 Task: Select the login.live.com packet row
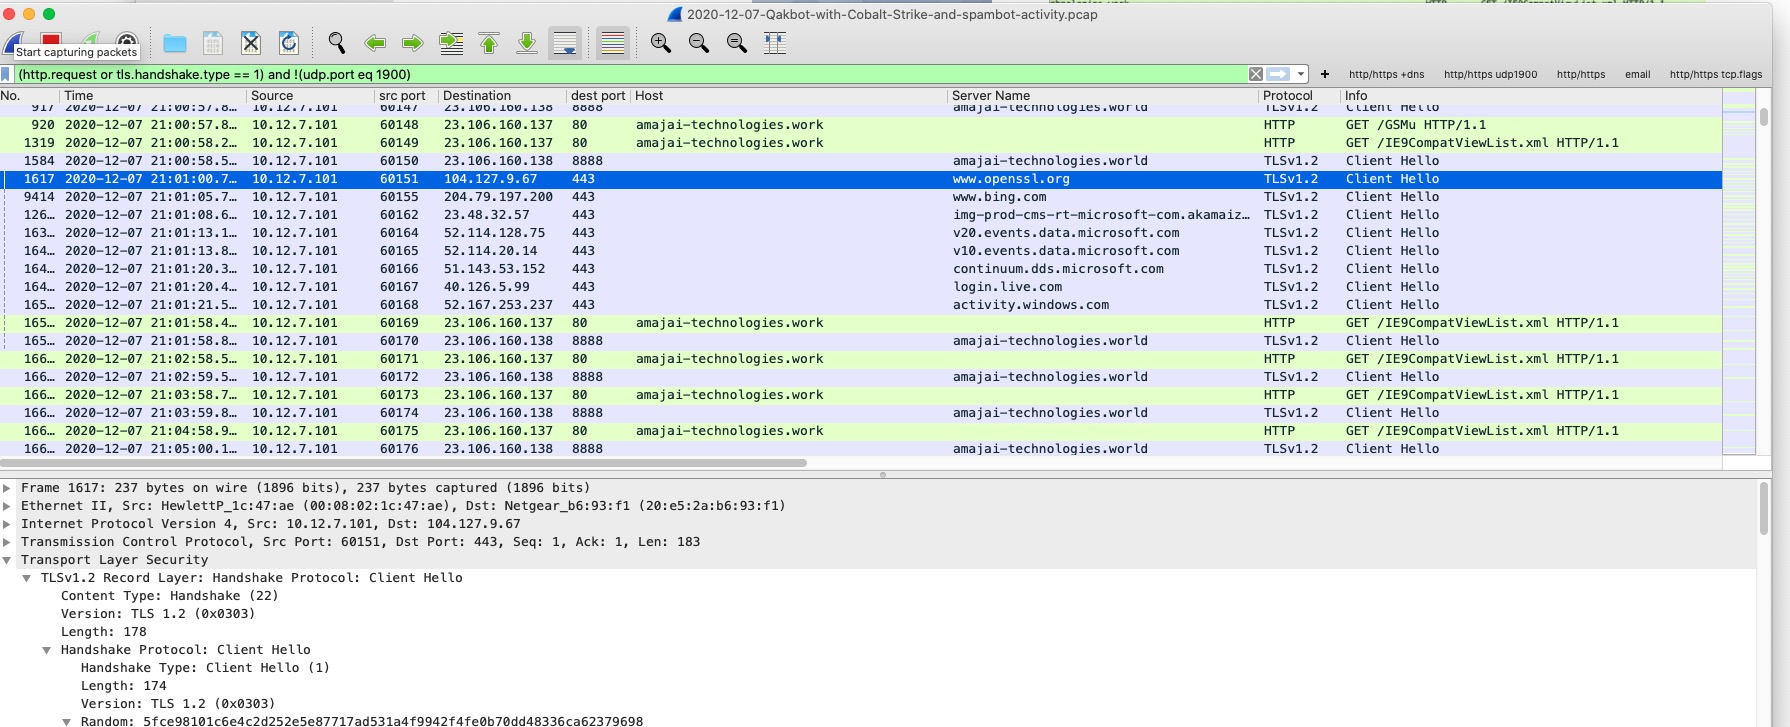860,287
